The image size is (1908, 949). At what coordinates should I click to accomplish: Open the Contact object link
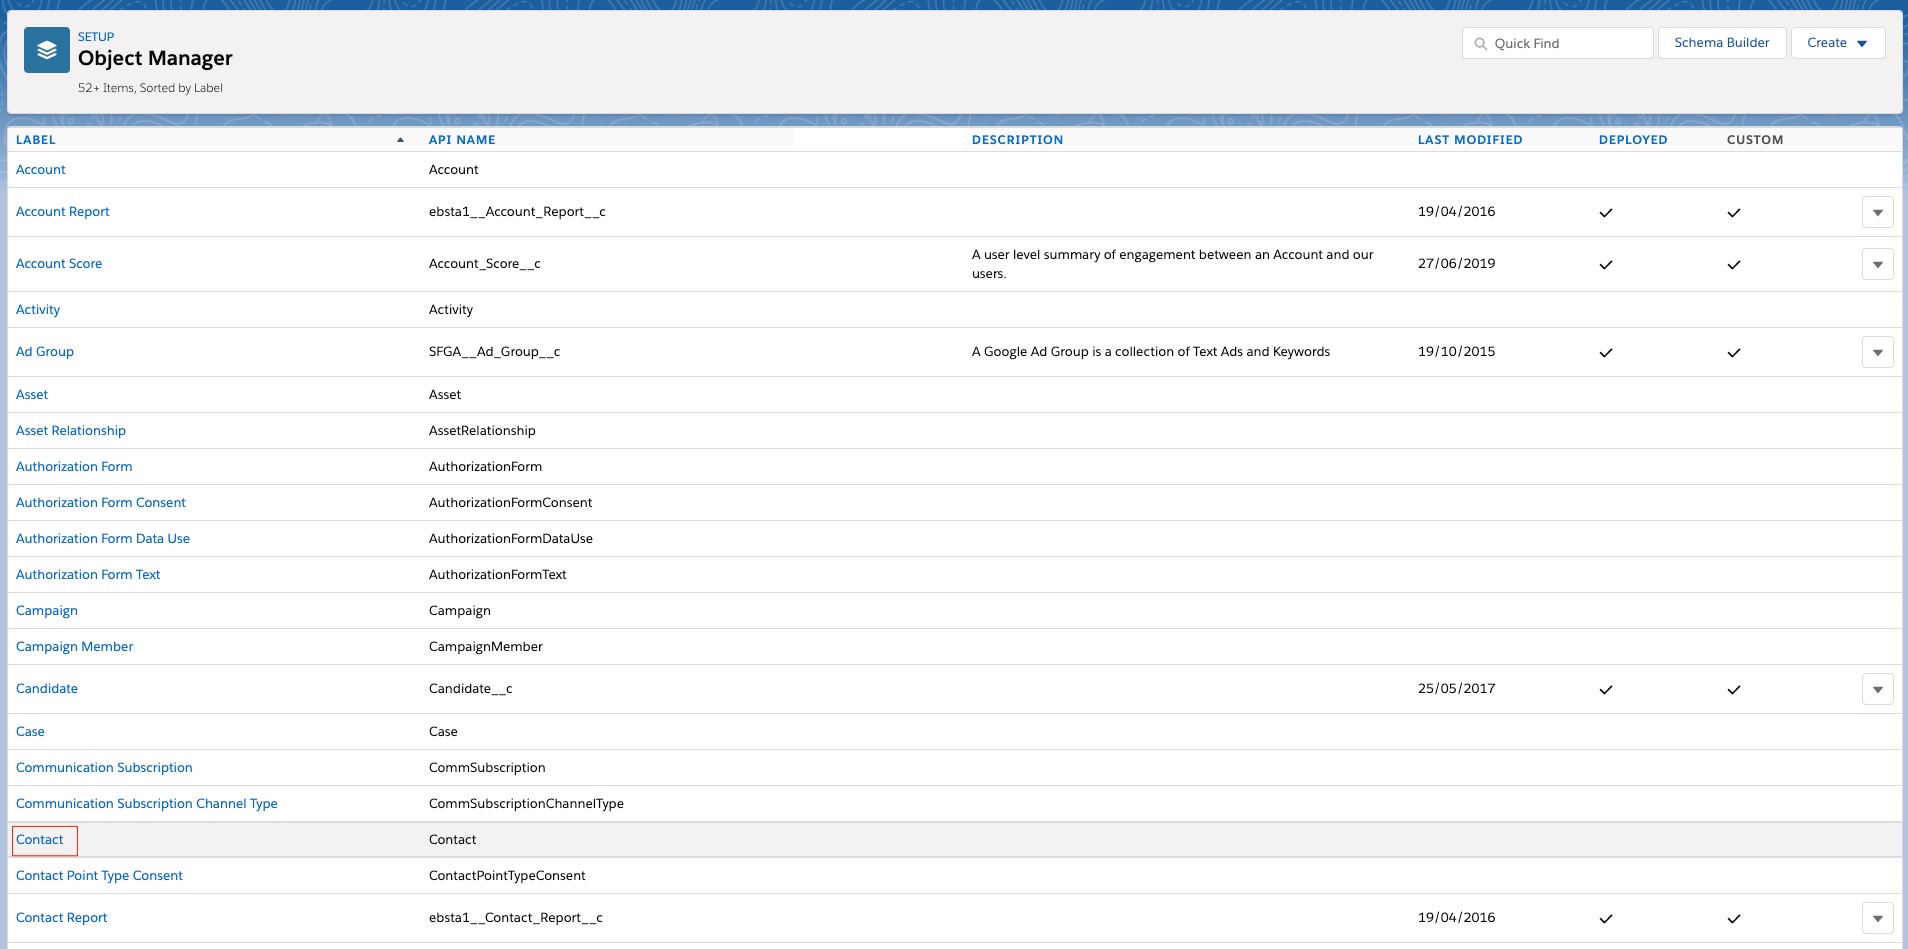(x=40, y=840)
